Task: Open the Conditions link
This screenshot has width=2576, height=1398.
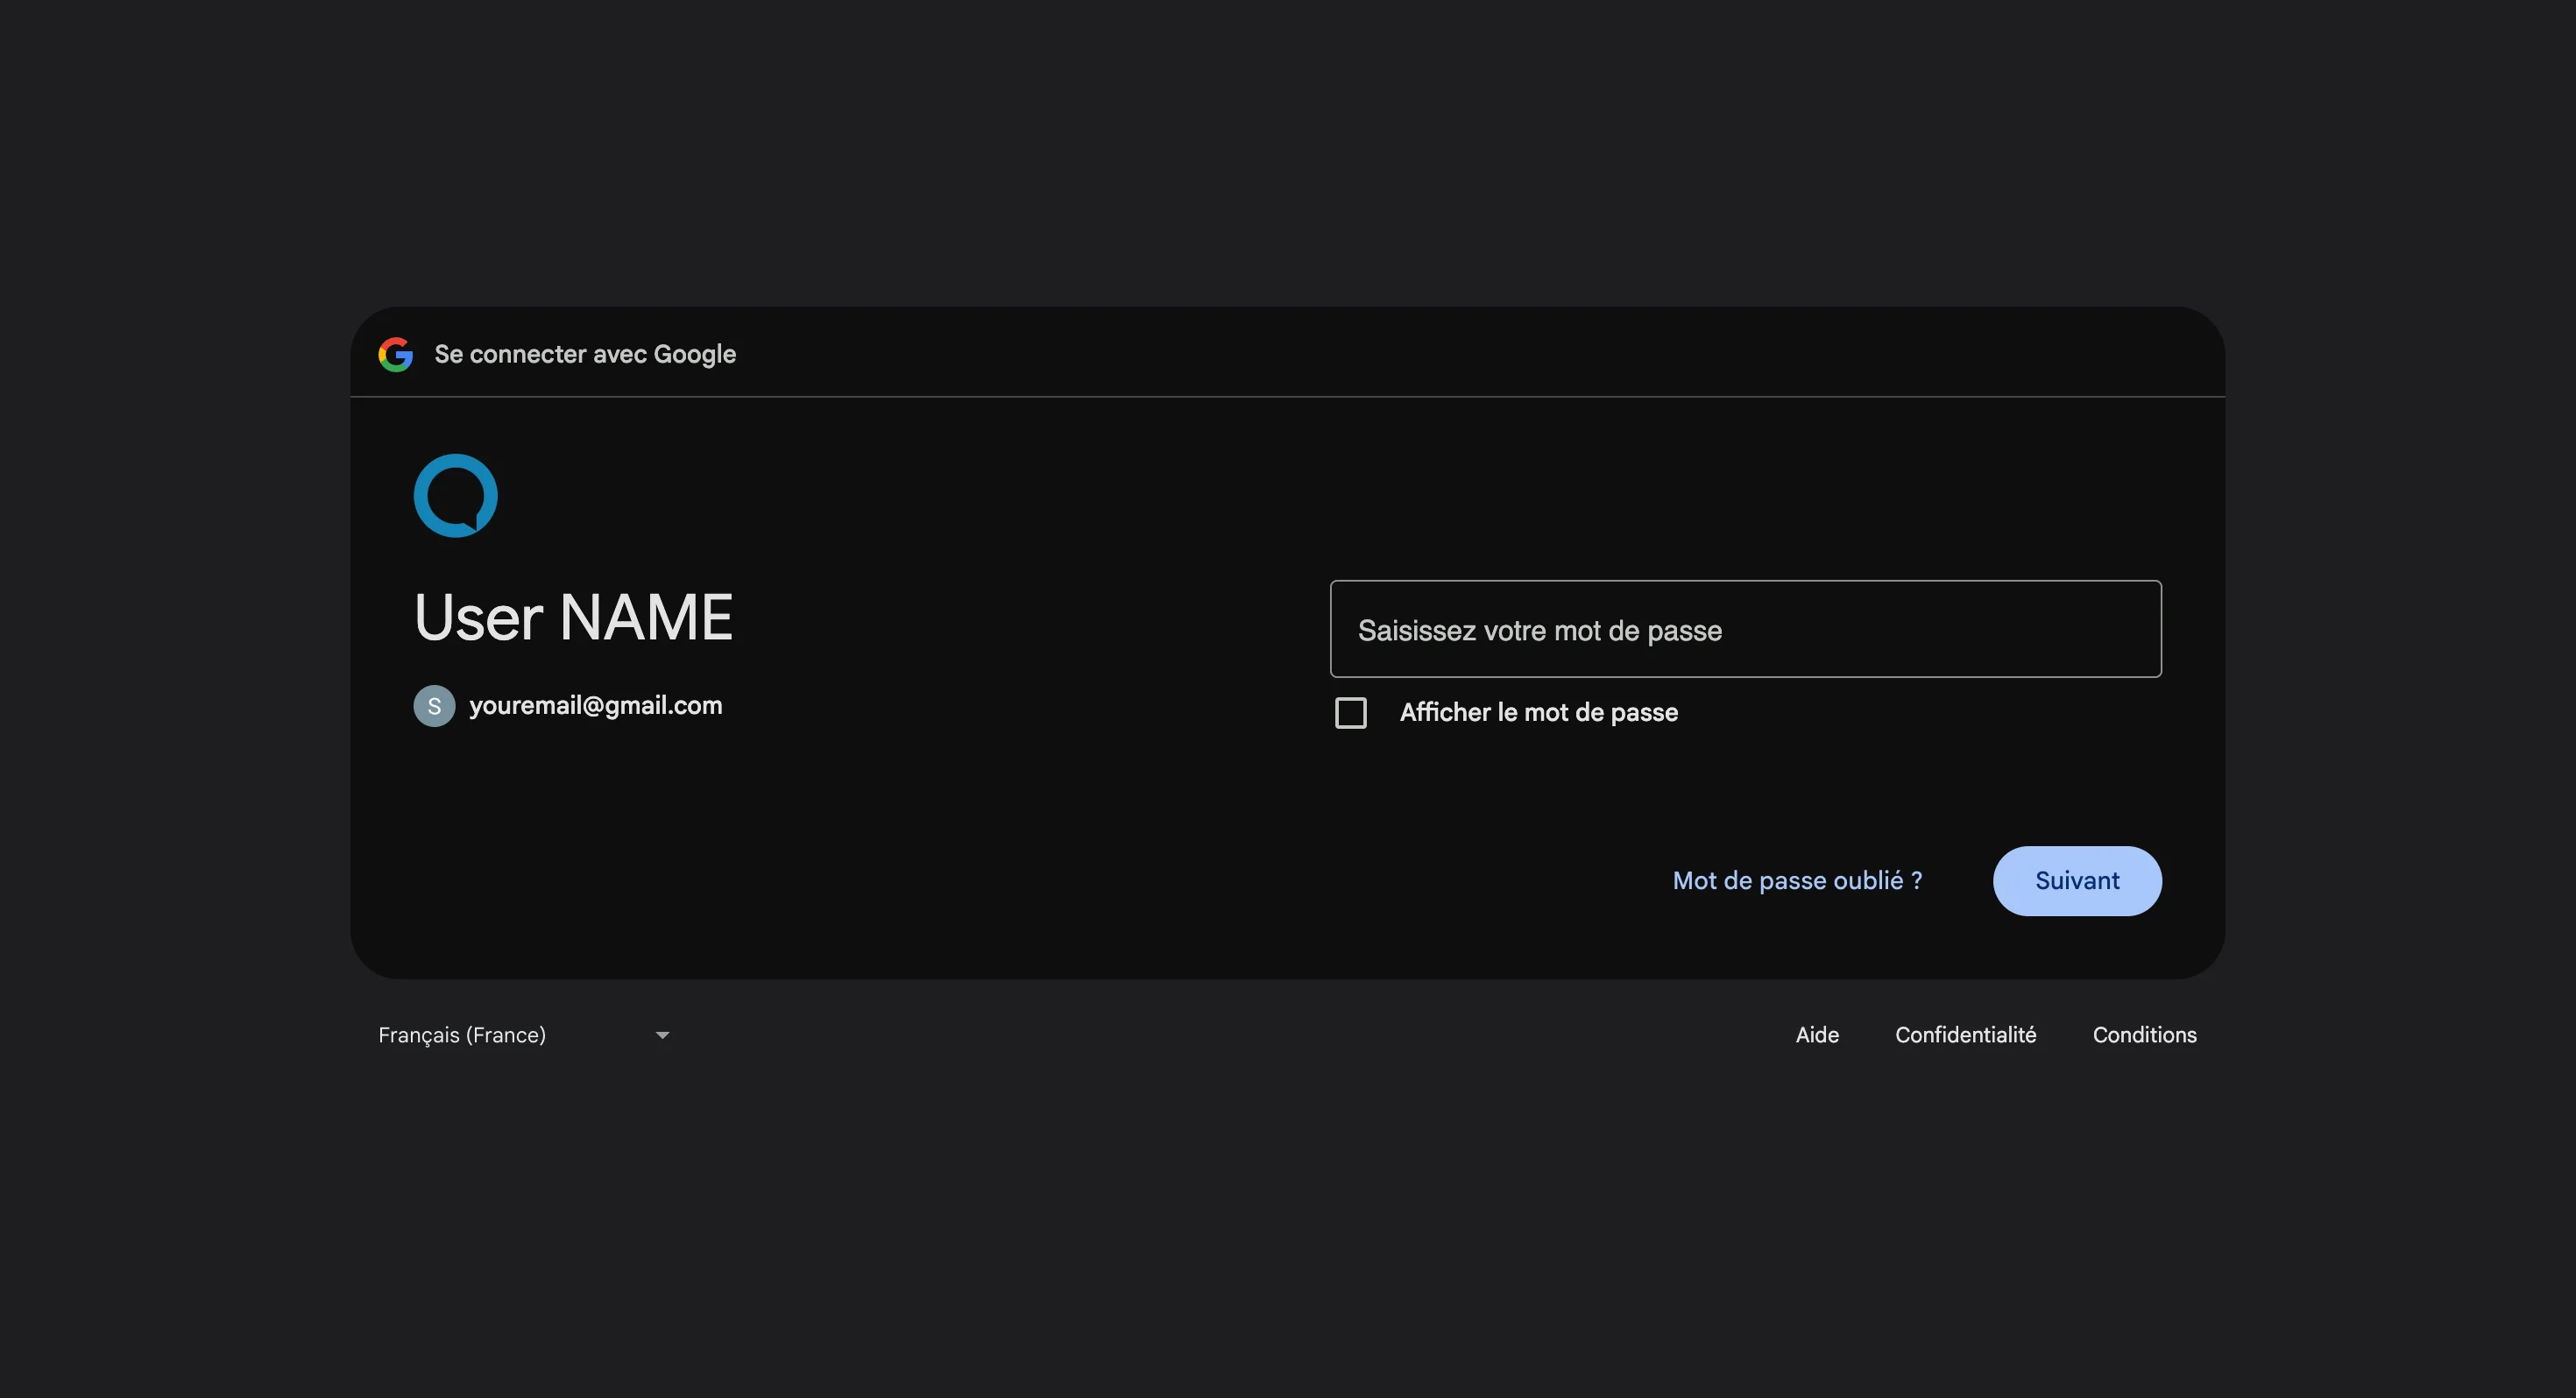Action: (2144, 1035)
